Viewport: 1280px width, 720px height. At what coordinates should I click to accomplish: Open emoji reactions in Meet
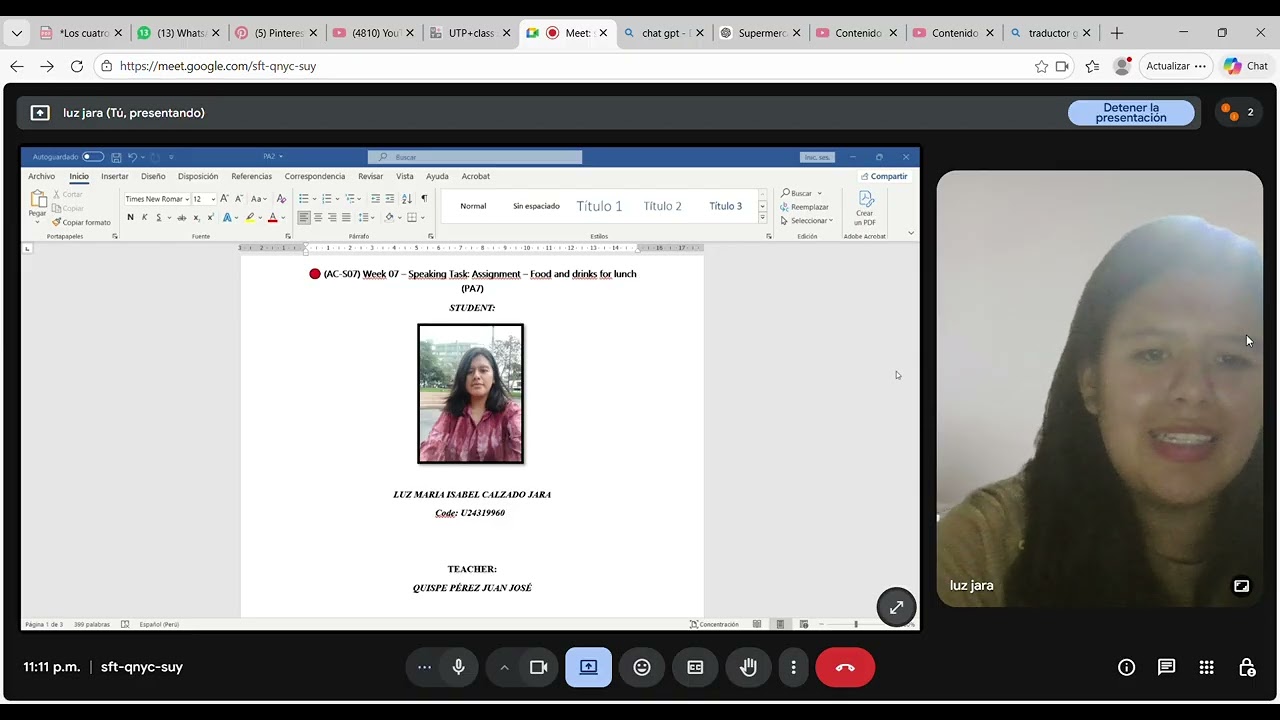point(642,667)
